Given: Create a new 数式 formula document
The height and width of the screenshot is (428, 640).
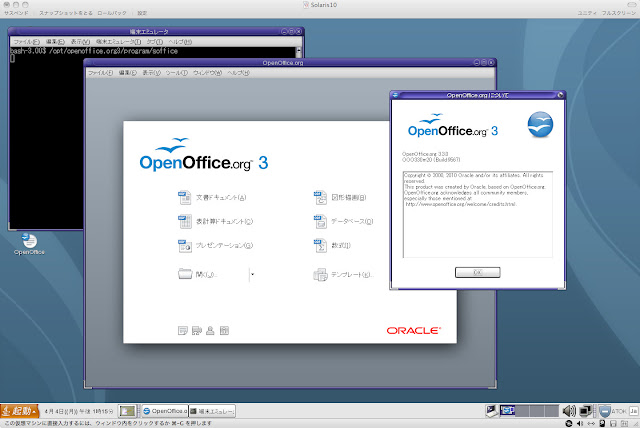Looking at the screenshot, I should tap(332, 246).
